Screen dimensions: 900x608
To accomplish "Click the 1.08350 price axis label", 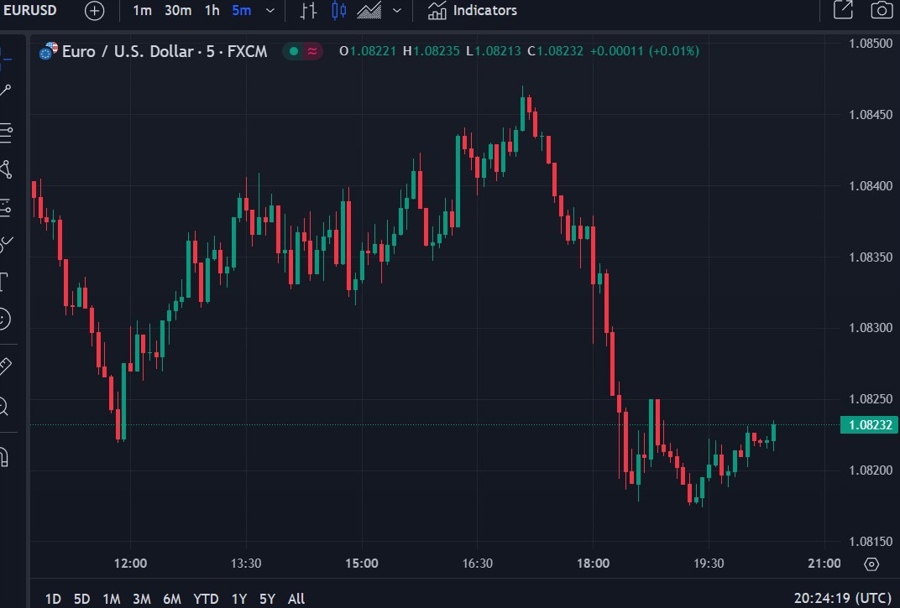I will 870,257.
